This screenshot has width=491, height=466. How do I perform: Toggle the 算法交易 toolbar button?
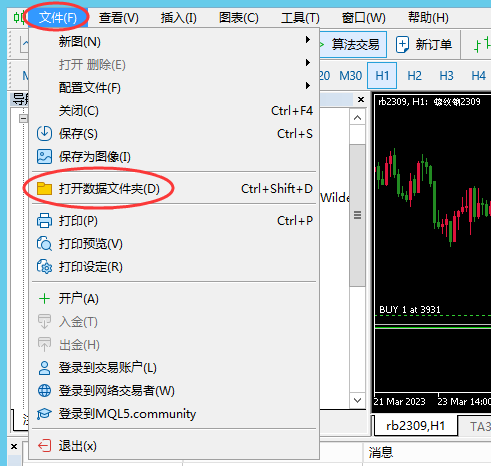click(353, 44)
